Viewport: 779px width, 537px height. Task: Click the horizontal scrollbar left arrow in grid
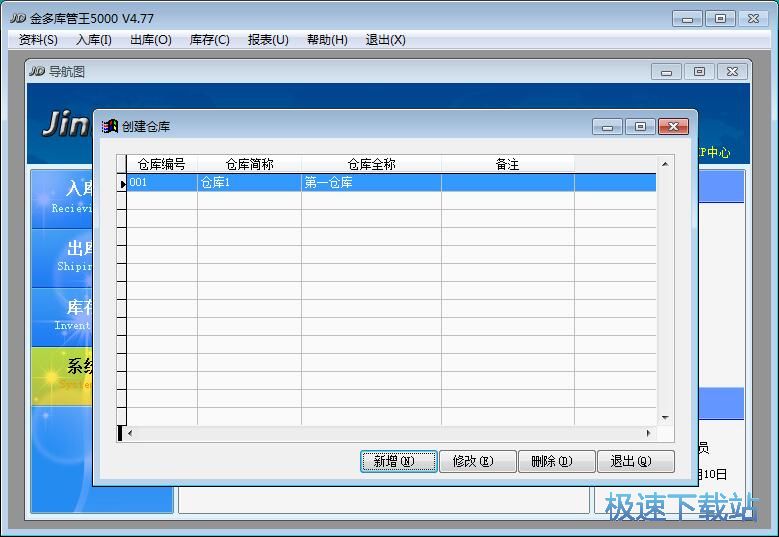click(x=130, y=433)
